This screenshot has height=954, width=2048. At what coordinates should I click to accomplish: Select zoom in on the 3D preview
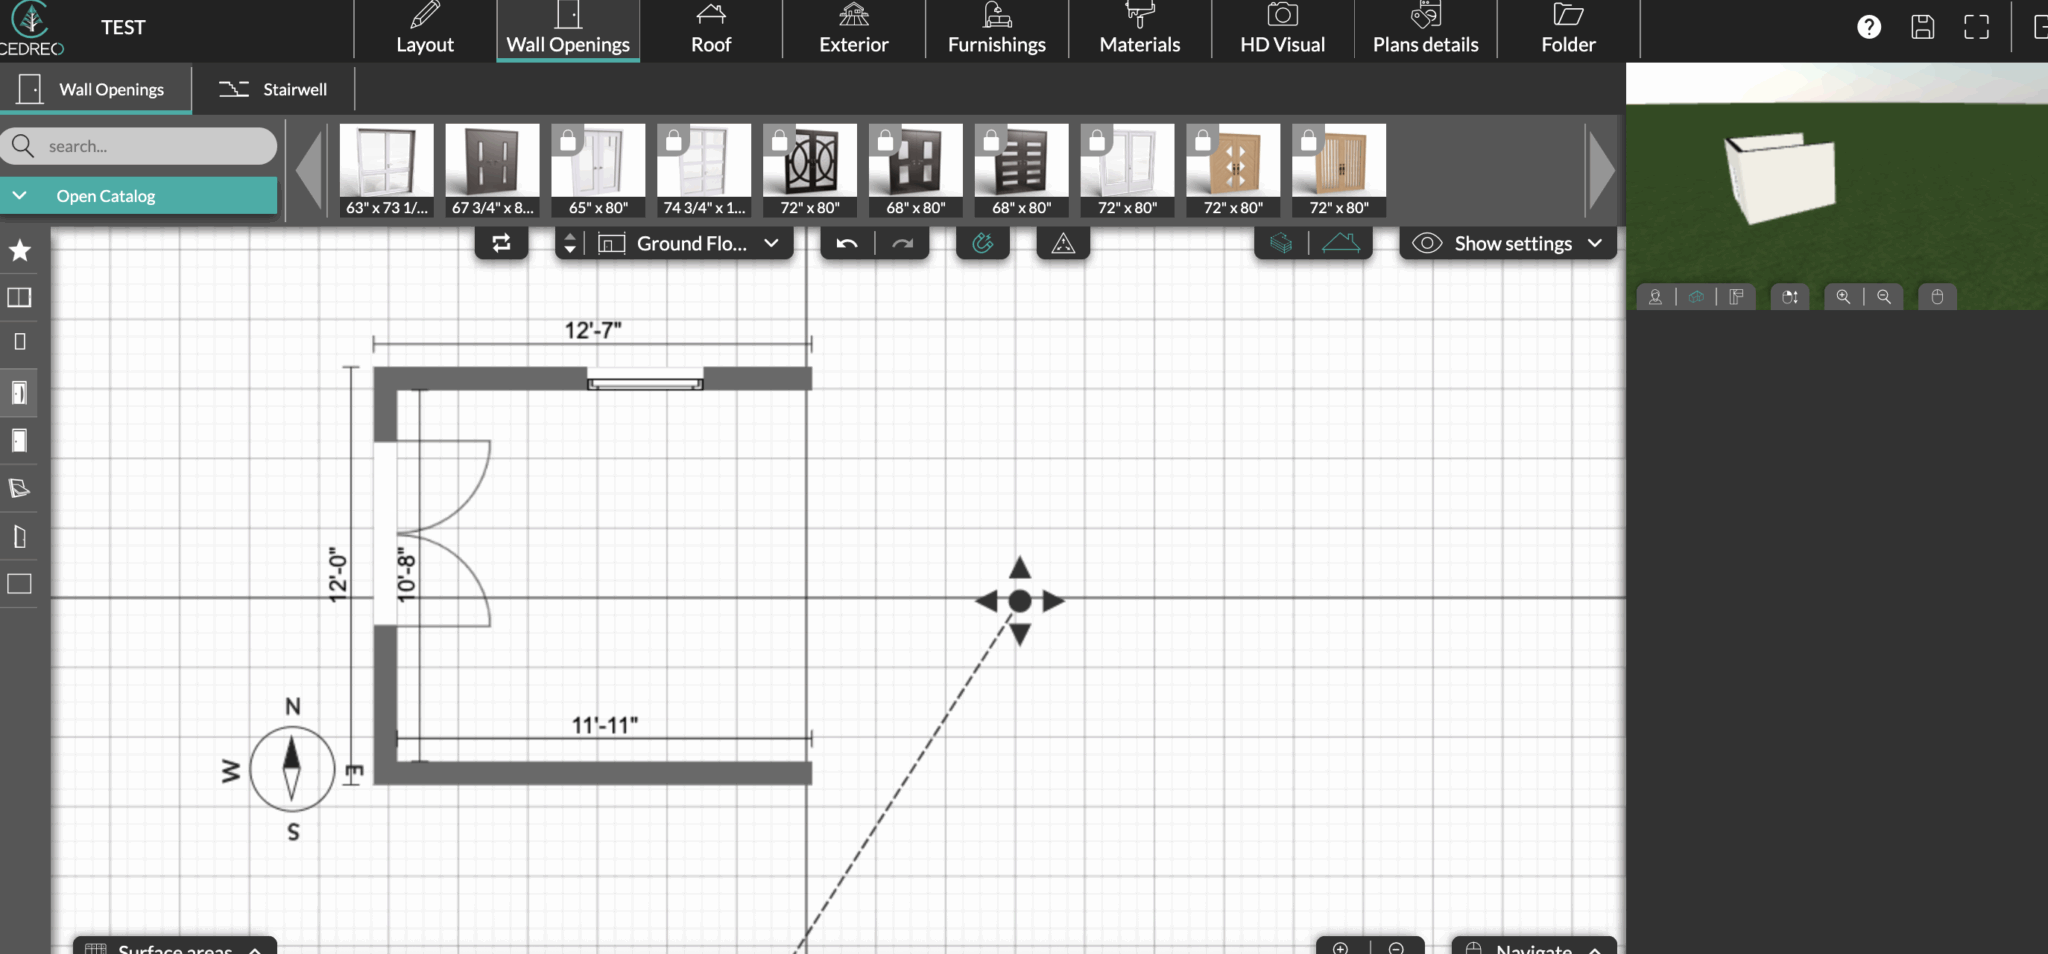click(x=1843, y=296)
